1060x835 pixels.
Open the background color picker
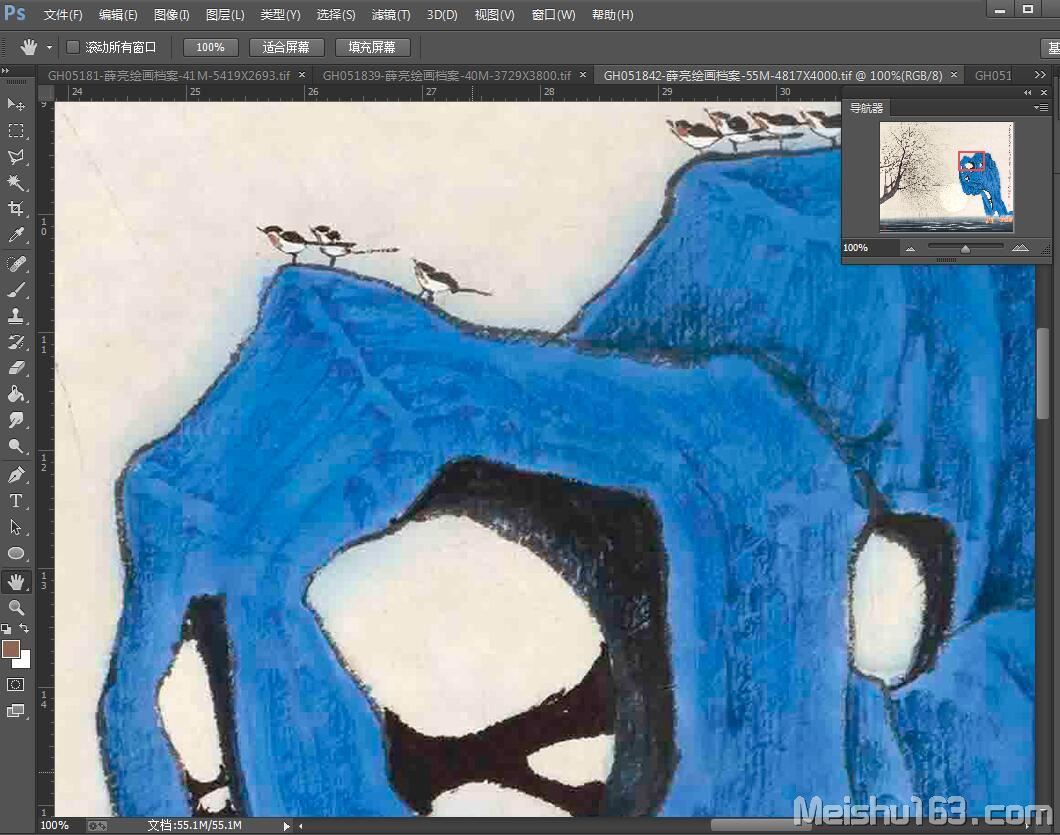[24, 661]
